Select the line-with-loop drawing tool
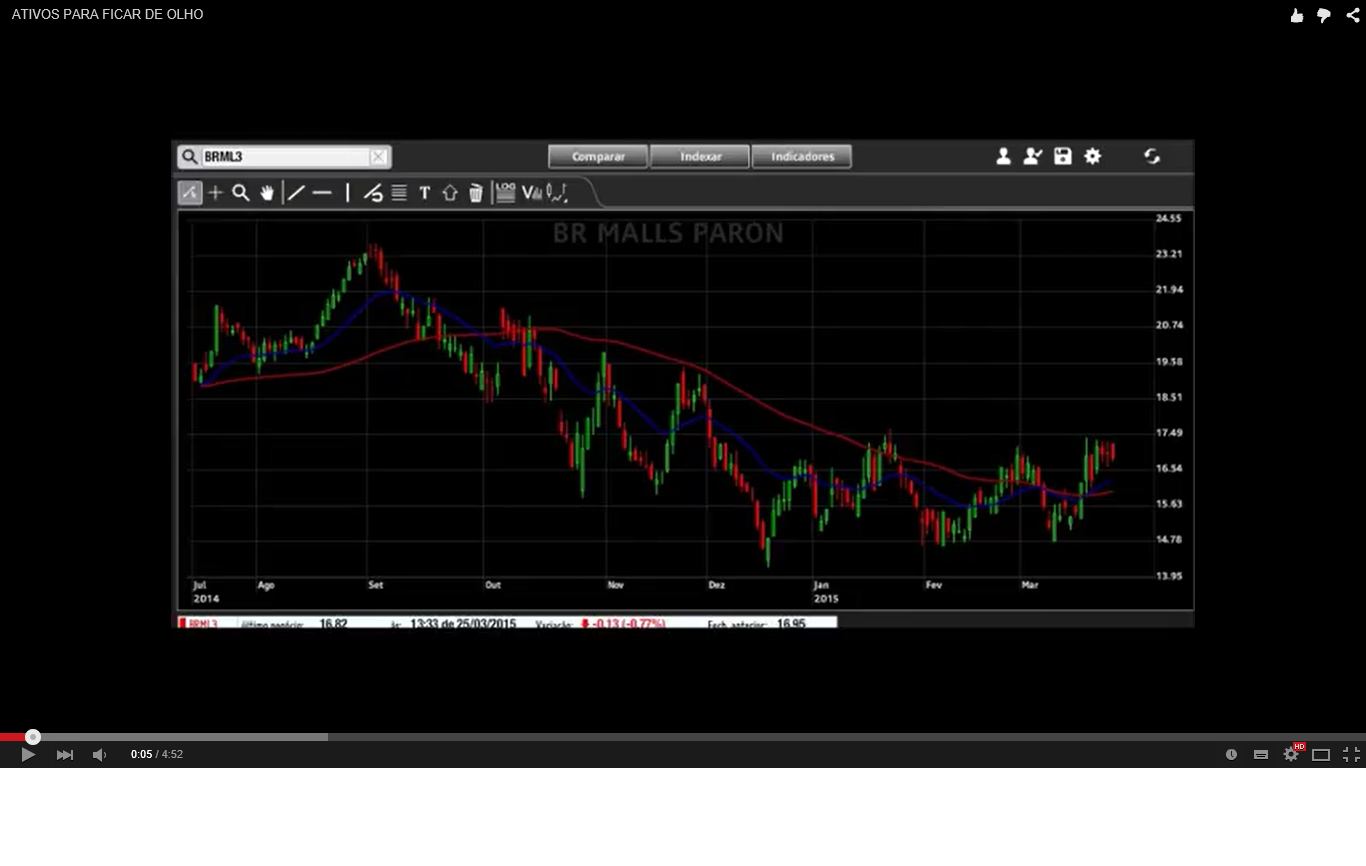 (x=373, y=193)
